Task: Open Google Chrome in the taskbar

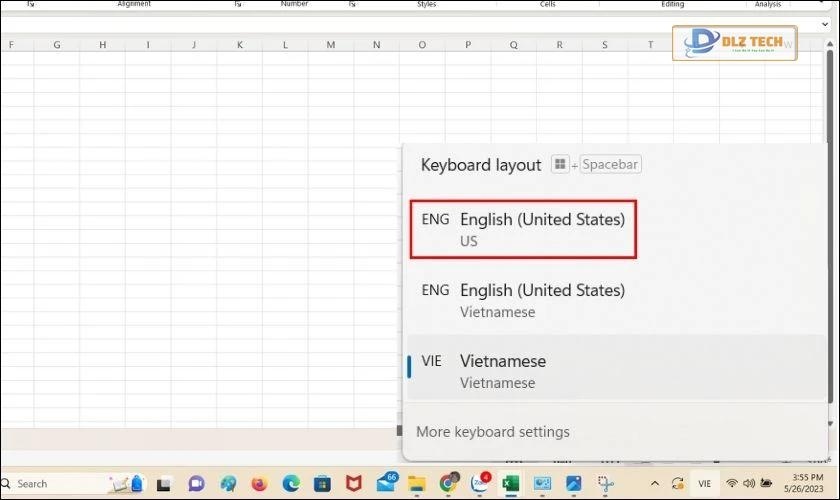Action: pyautogui.click(x=449, y=484)
